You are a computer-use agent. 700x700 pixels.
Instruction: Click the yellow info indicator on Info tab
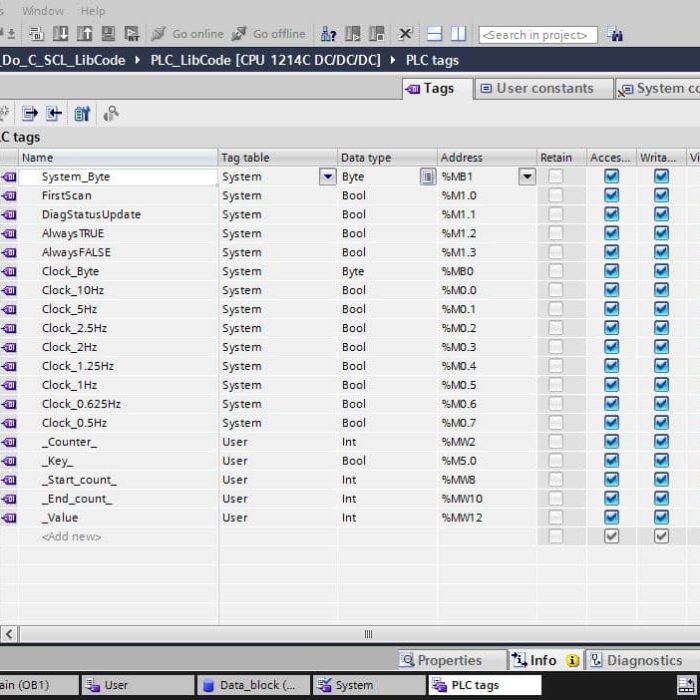click(x=572, y=660)
